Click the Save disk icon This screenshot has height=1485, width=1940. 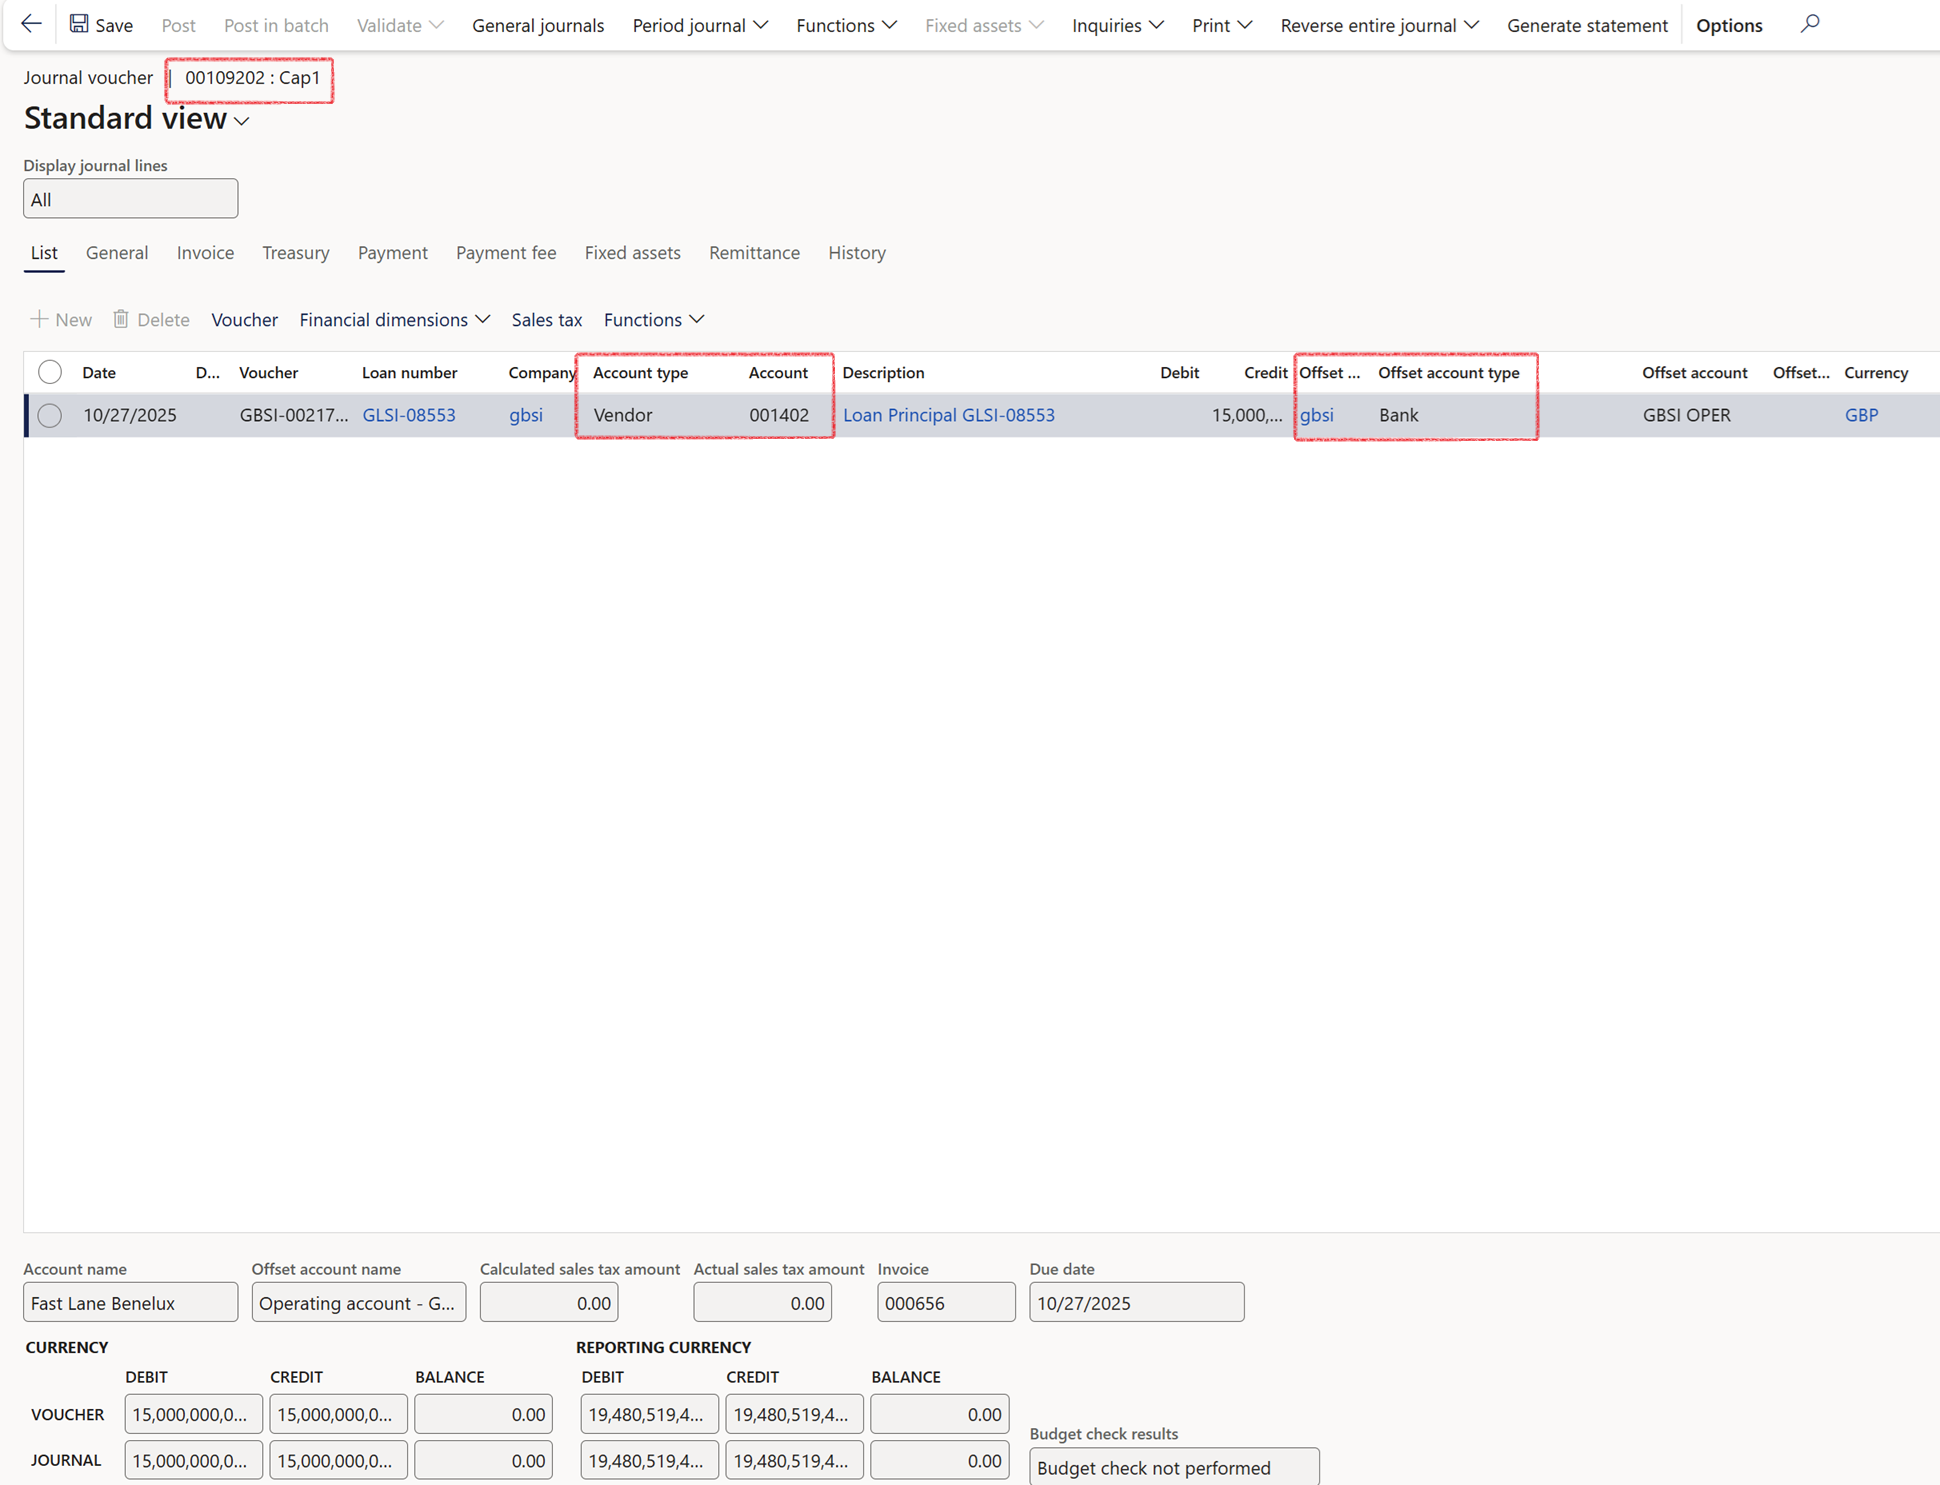click(79, 24)
